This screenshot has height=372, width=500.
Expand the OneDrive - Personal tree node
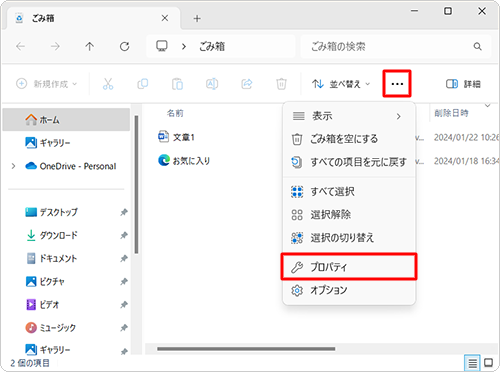pyautogui.click(x=13, y=166)
